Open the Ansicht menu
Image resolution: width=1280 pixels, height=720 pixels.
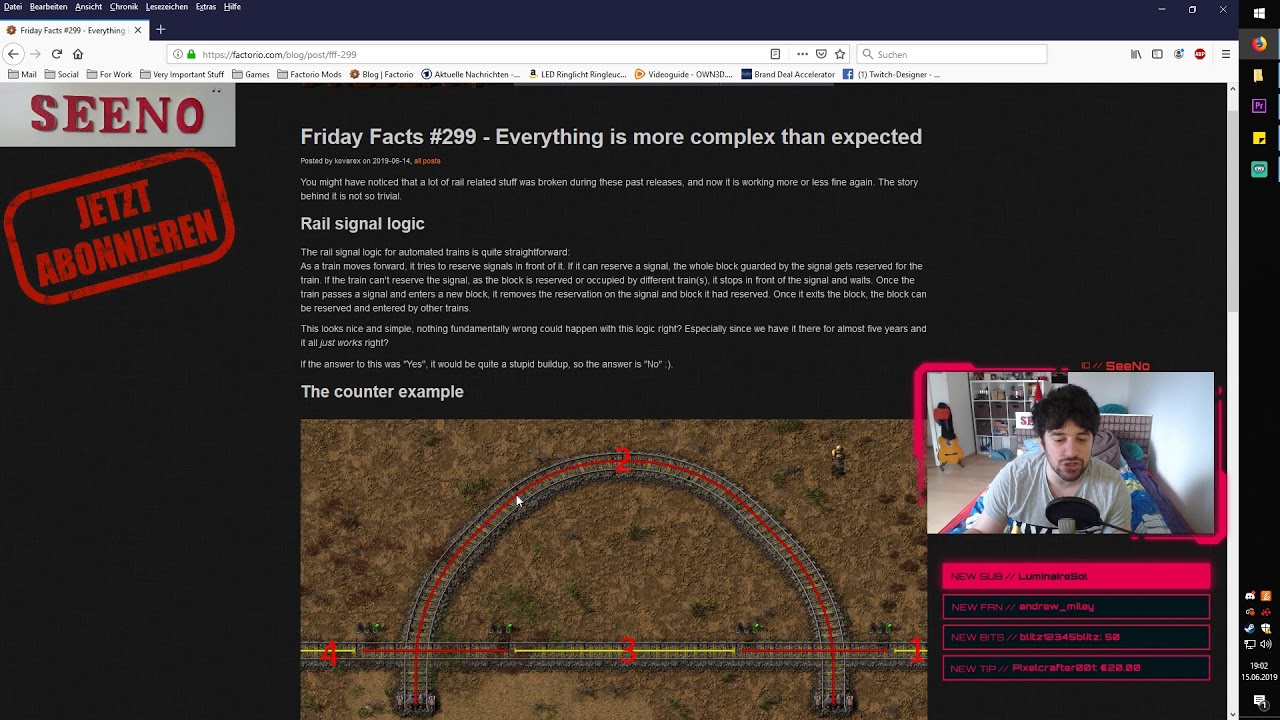(88, 7)
